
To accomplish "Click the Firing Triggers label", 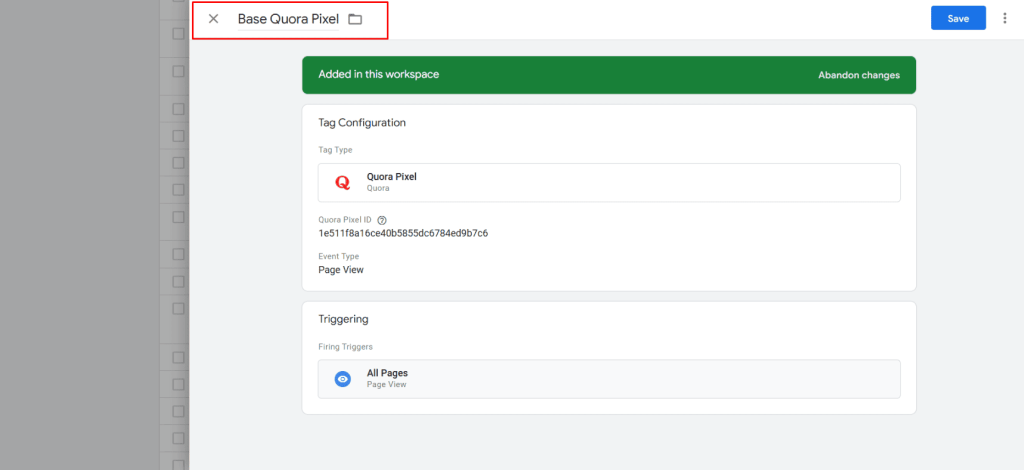I will 345,346.
